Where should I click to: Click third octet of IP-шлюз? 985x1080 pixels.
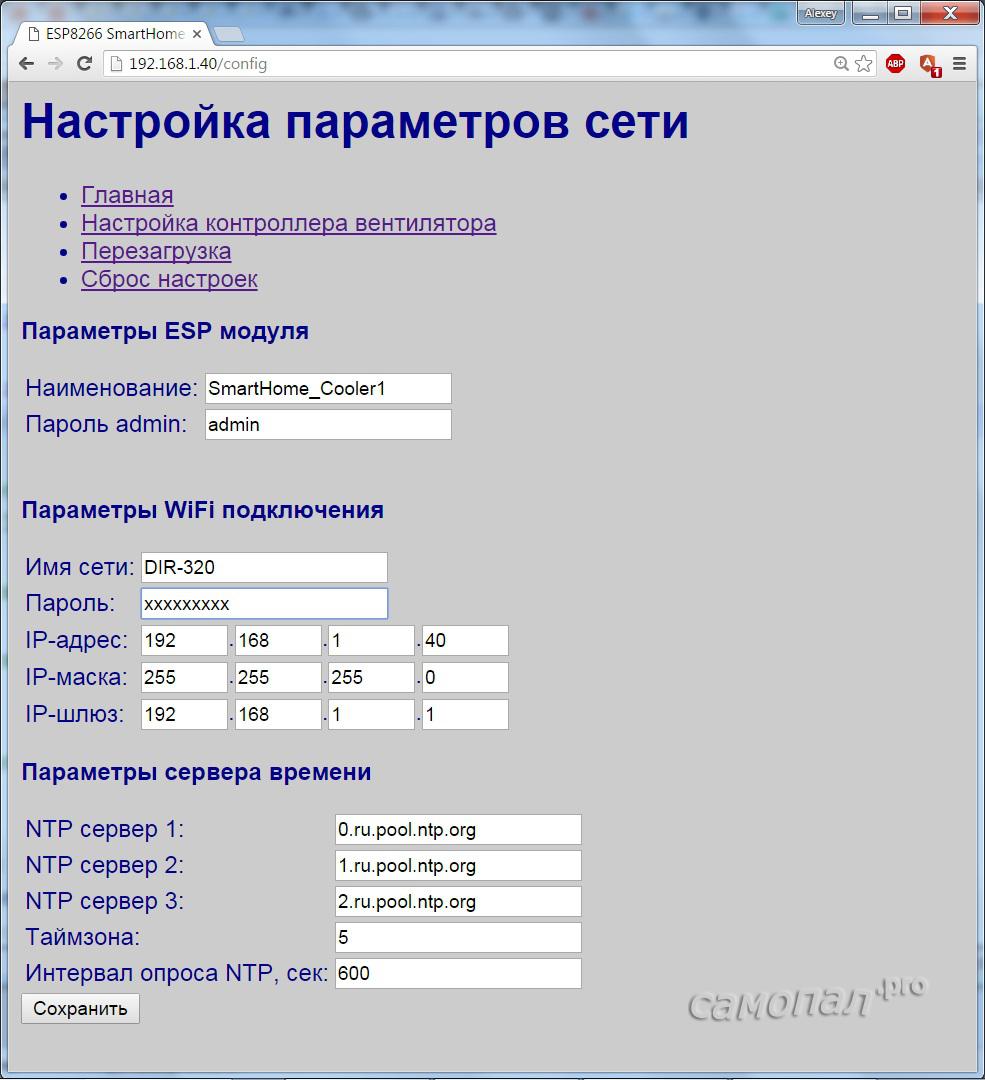(x=371, y=714)
